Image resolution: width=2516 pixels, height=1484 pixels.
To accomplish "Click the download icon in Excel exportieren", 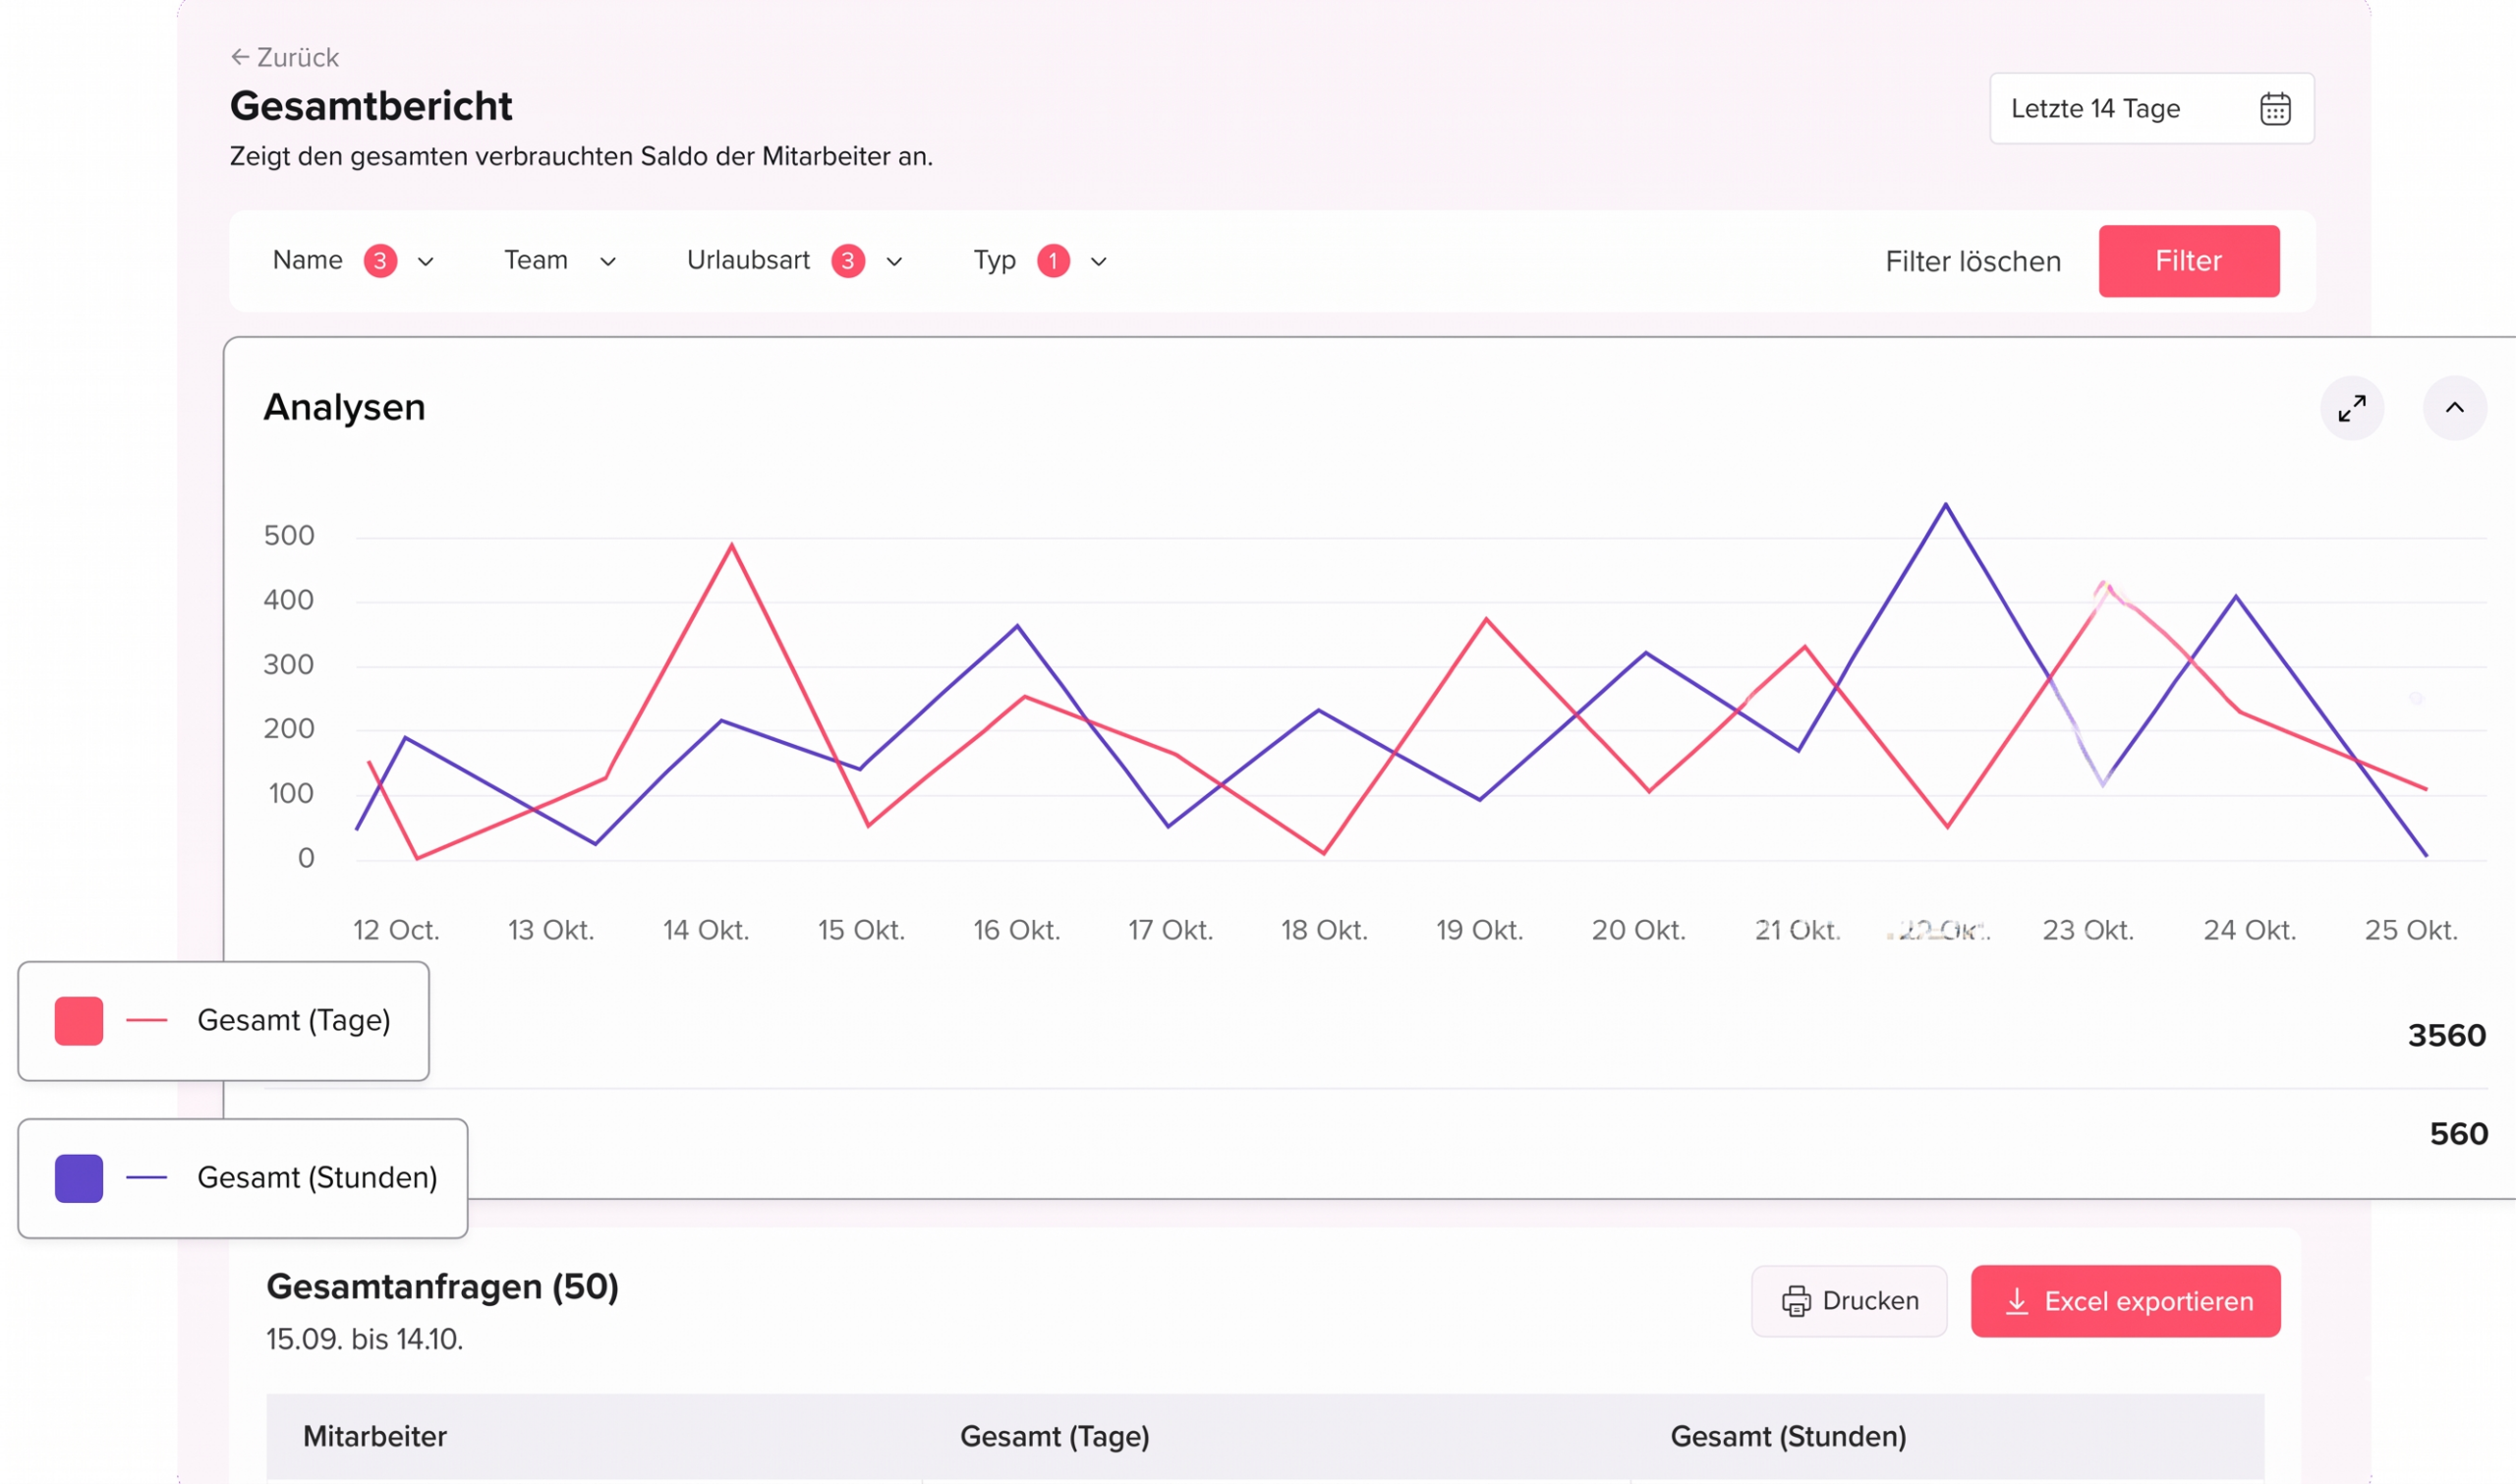I will [2016, 1301].
